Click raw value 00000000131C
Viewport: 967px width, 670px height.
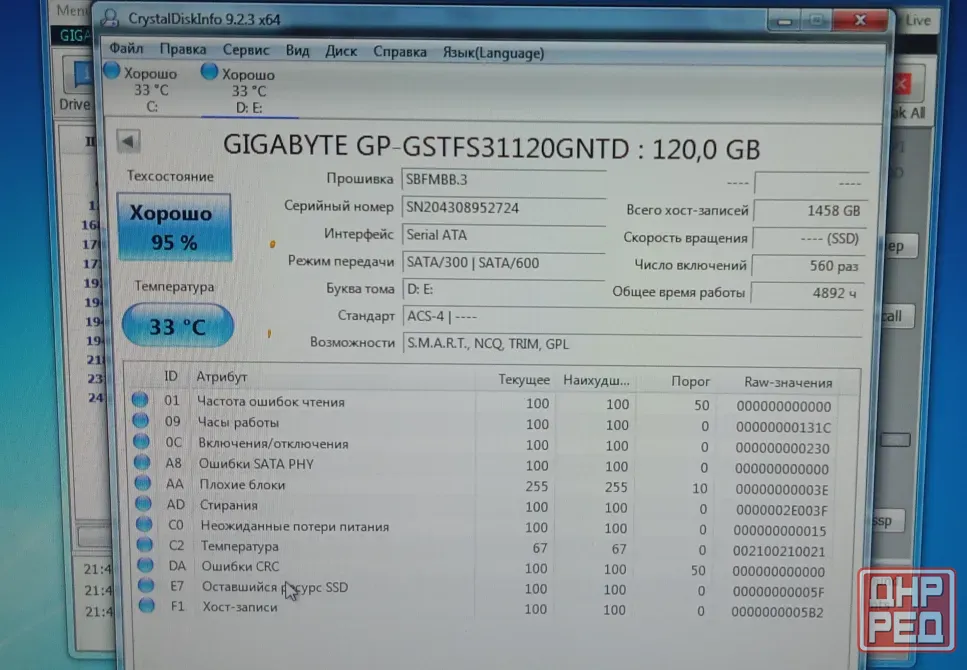[x=783, y=428]
